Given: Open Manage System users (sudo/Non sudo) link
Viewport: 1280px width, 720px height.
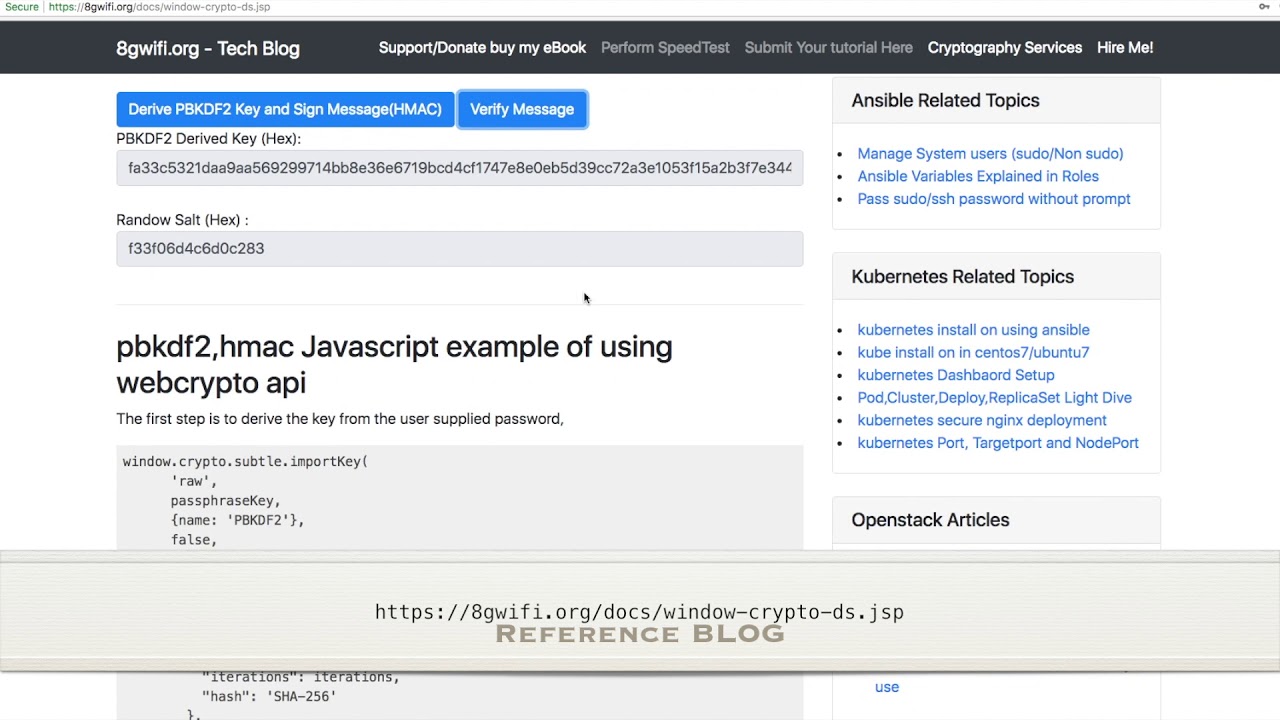Looking at the screenshot, I should [990, 154].
